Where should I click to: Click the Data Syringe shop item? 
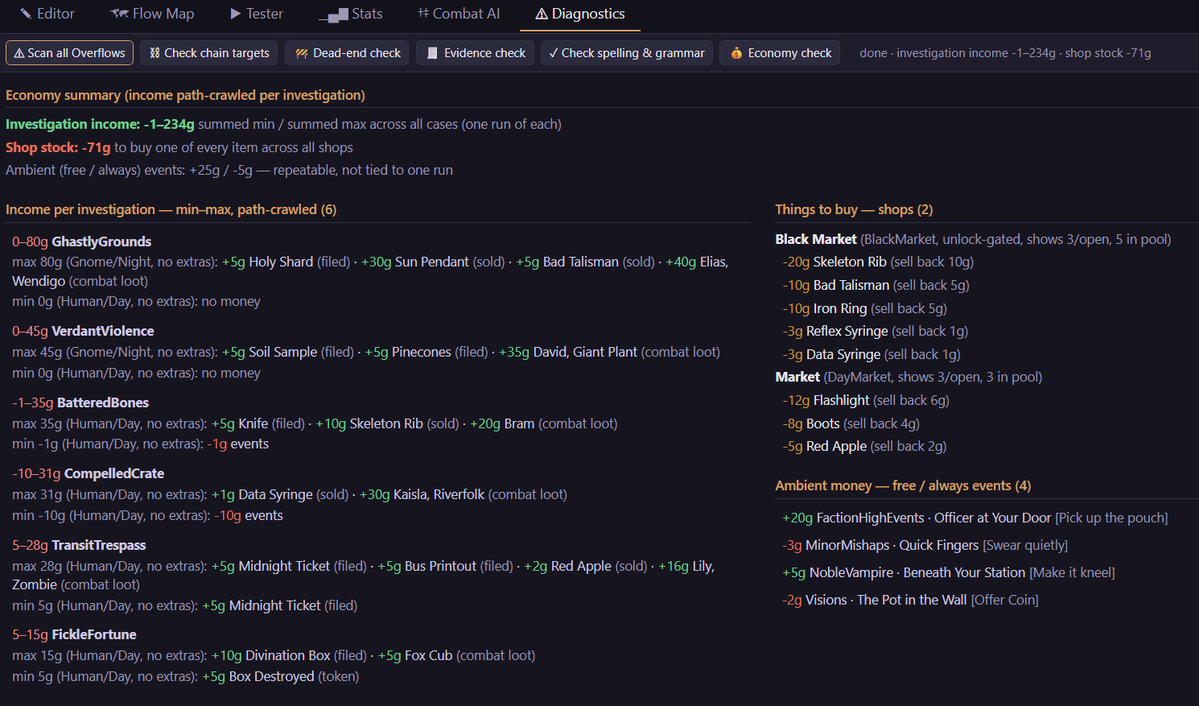coord(843,354)
